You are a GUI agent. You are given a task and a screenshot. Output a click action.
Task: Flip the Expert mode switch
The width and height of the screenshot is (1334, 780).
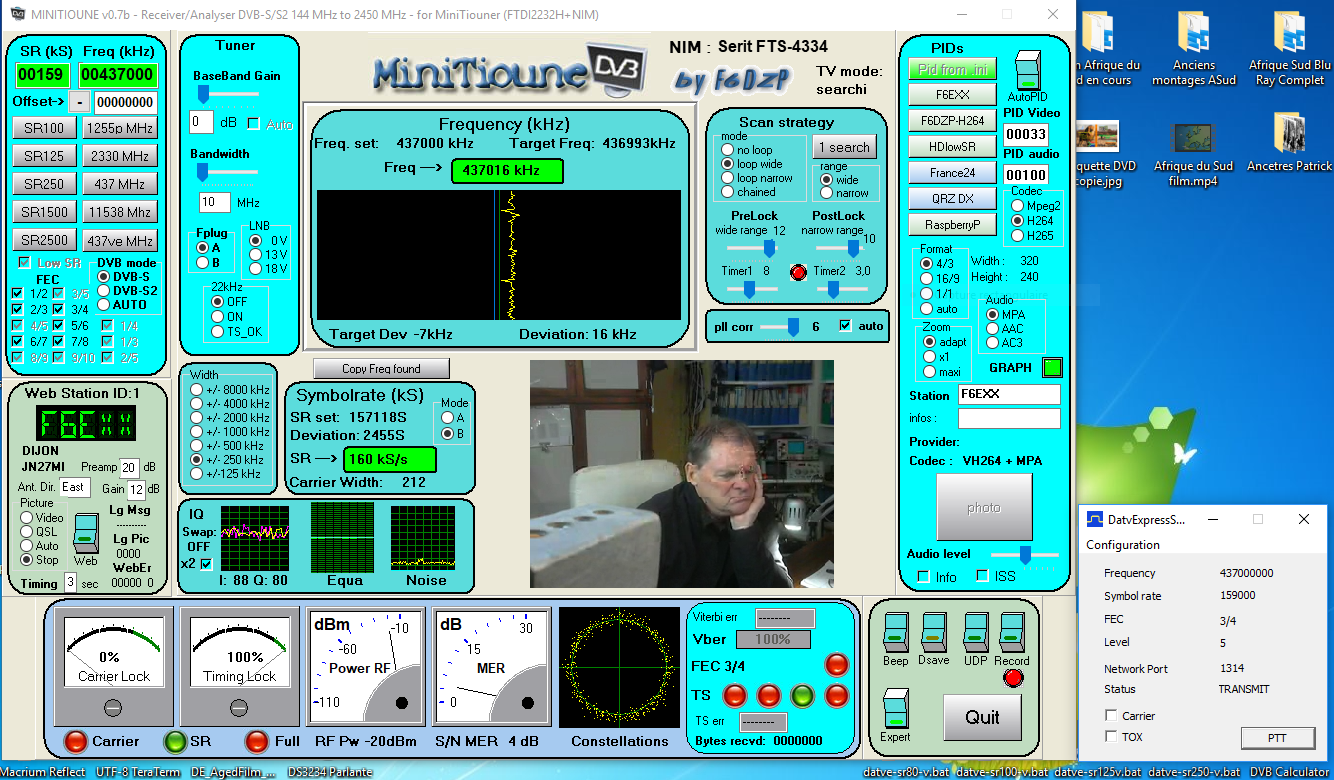[895, 708]
